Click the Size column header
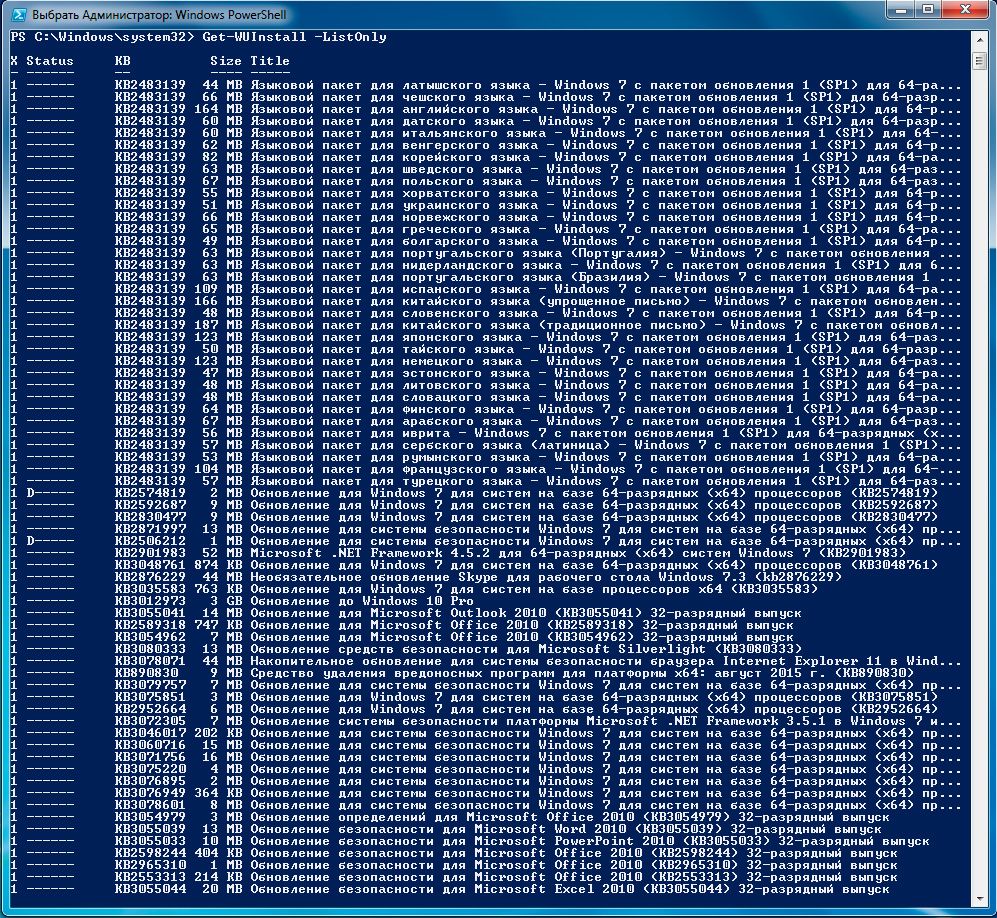997x918 pixels. [x=226, y=61]
